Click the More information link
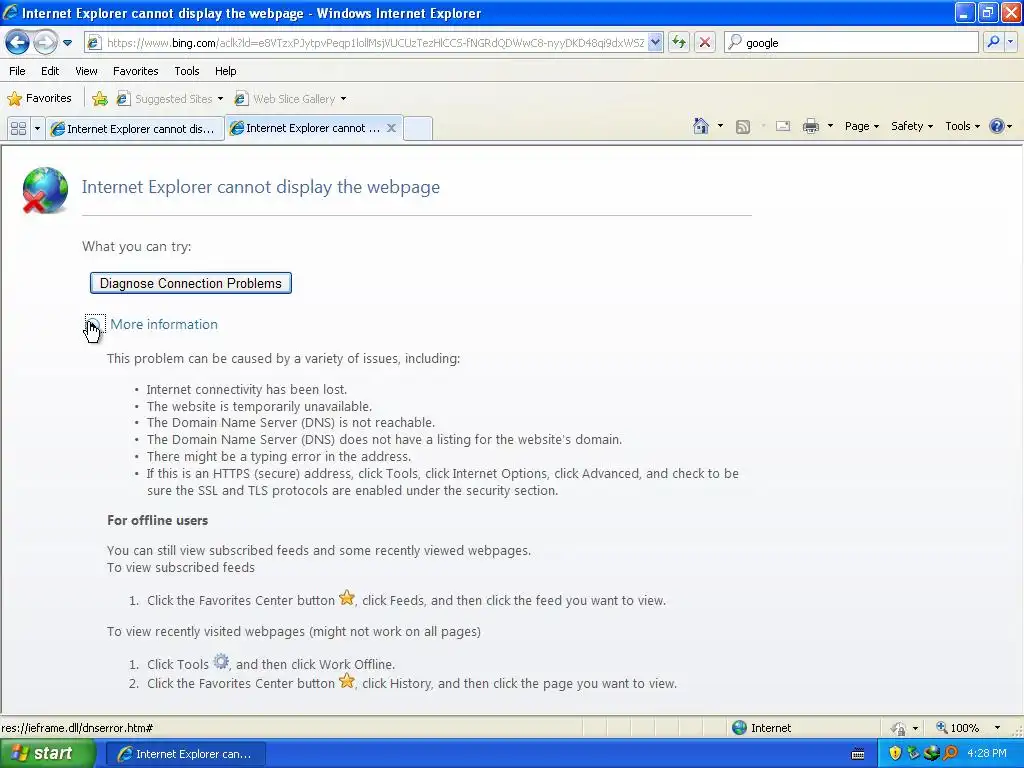 [x=164, y=325]
